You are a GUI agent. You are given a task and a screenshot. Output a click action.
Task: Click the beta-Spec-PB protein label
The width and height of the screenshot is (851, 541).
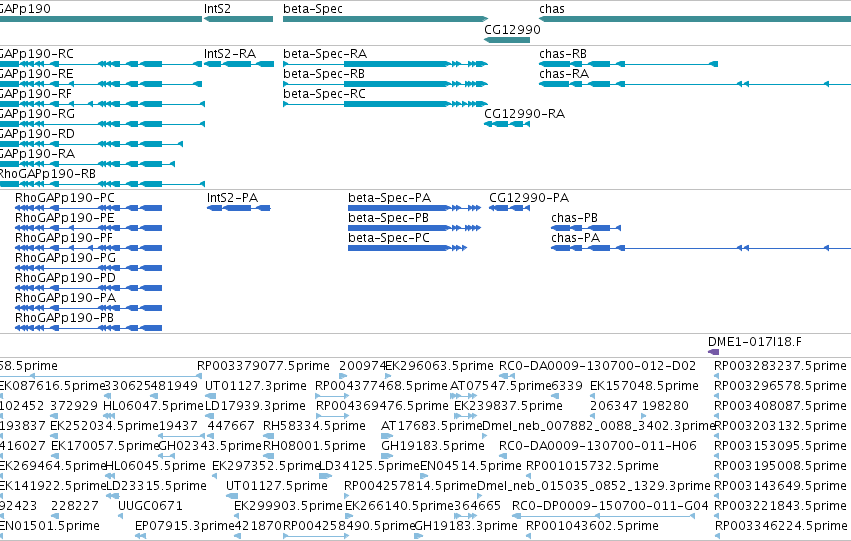coord(389,218)
